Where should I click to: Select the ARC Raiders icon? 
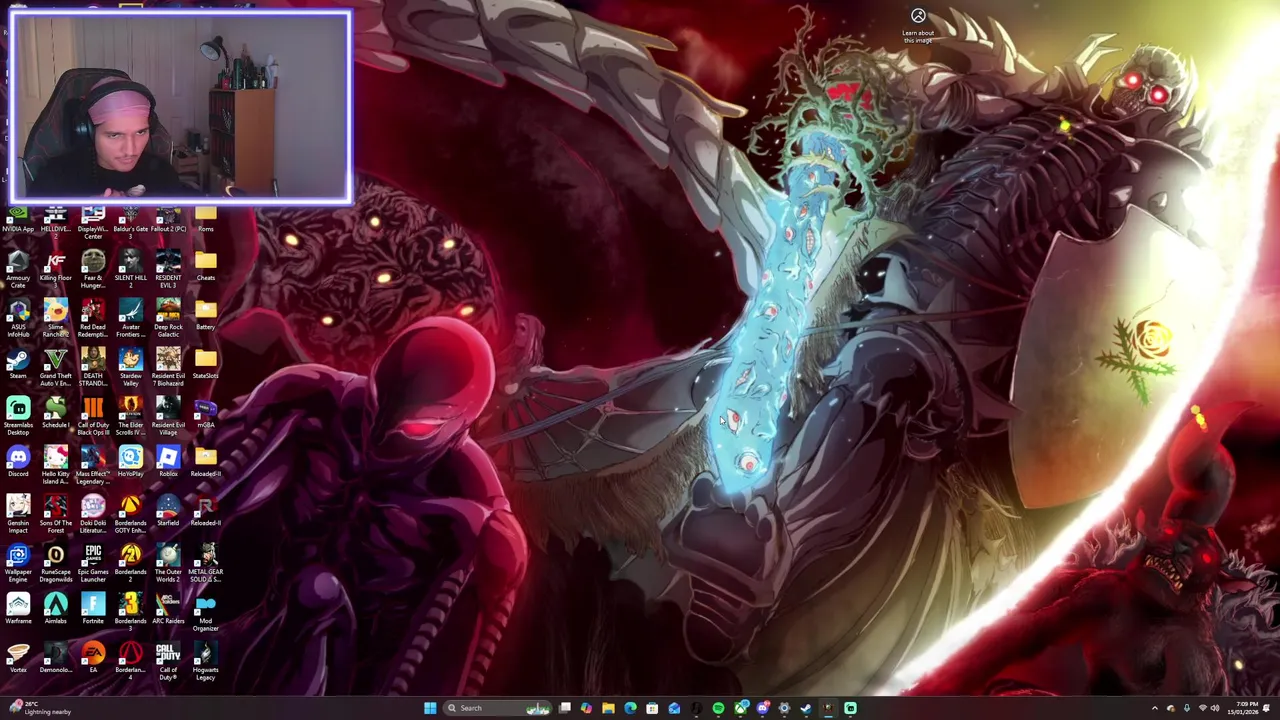click(x=168, y=609)
